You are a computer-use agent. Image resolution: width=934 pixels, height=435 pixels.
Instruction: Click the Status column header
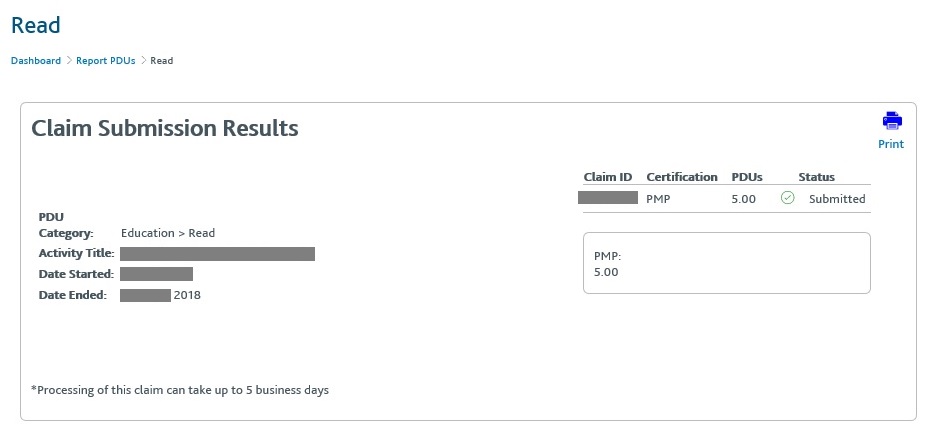point(817,177)
